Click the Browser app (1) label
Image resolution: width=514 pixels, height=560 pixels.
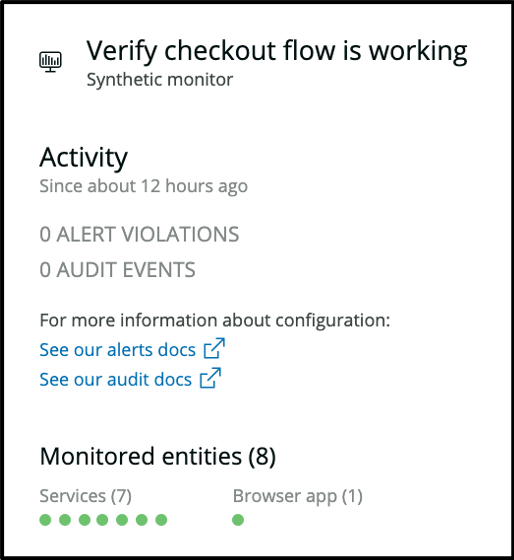(x=298, y=496)
